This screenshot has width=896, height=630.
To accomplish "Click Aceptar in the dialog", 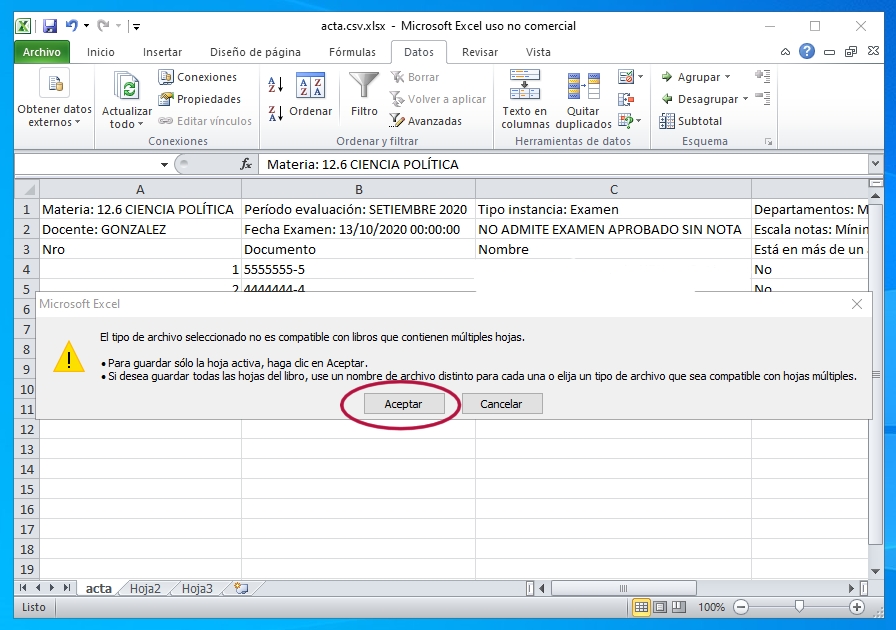I will tap(402, 404).
